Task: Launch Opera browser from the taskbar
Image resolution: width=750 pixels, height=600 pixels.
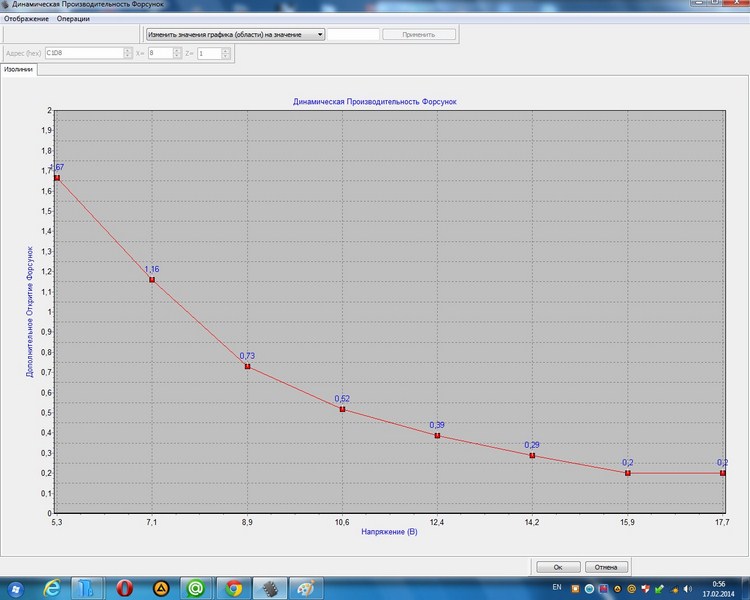Action: tap(125, 587)
